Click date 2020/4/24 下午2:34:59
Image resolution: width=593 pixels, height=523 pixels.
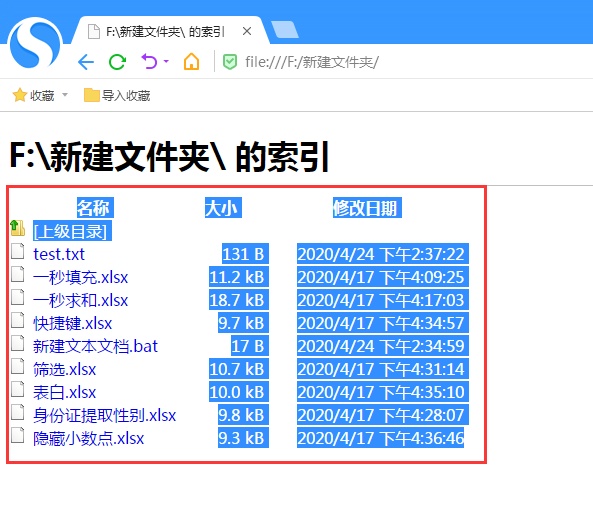[383, 346]
